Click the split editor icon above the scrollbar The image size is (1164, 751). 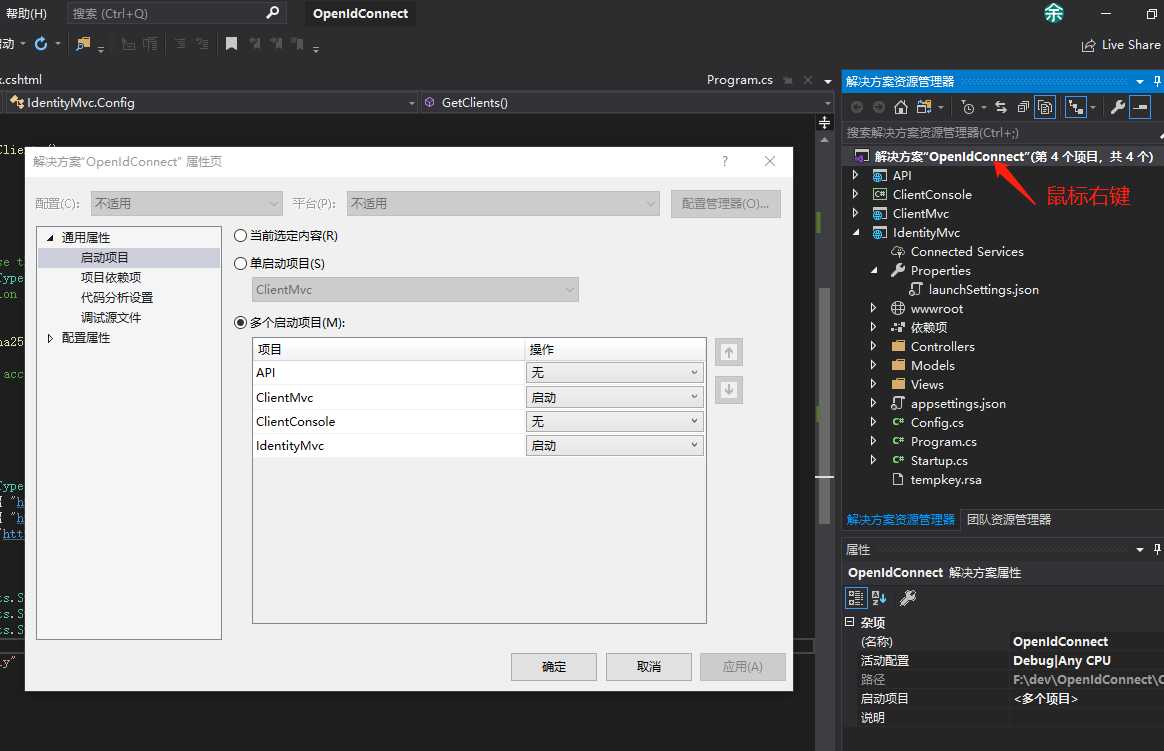tap(824, 122)
